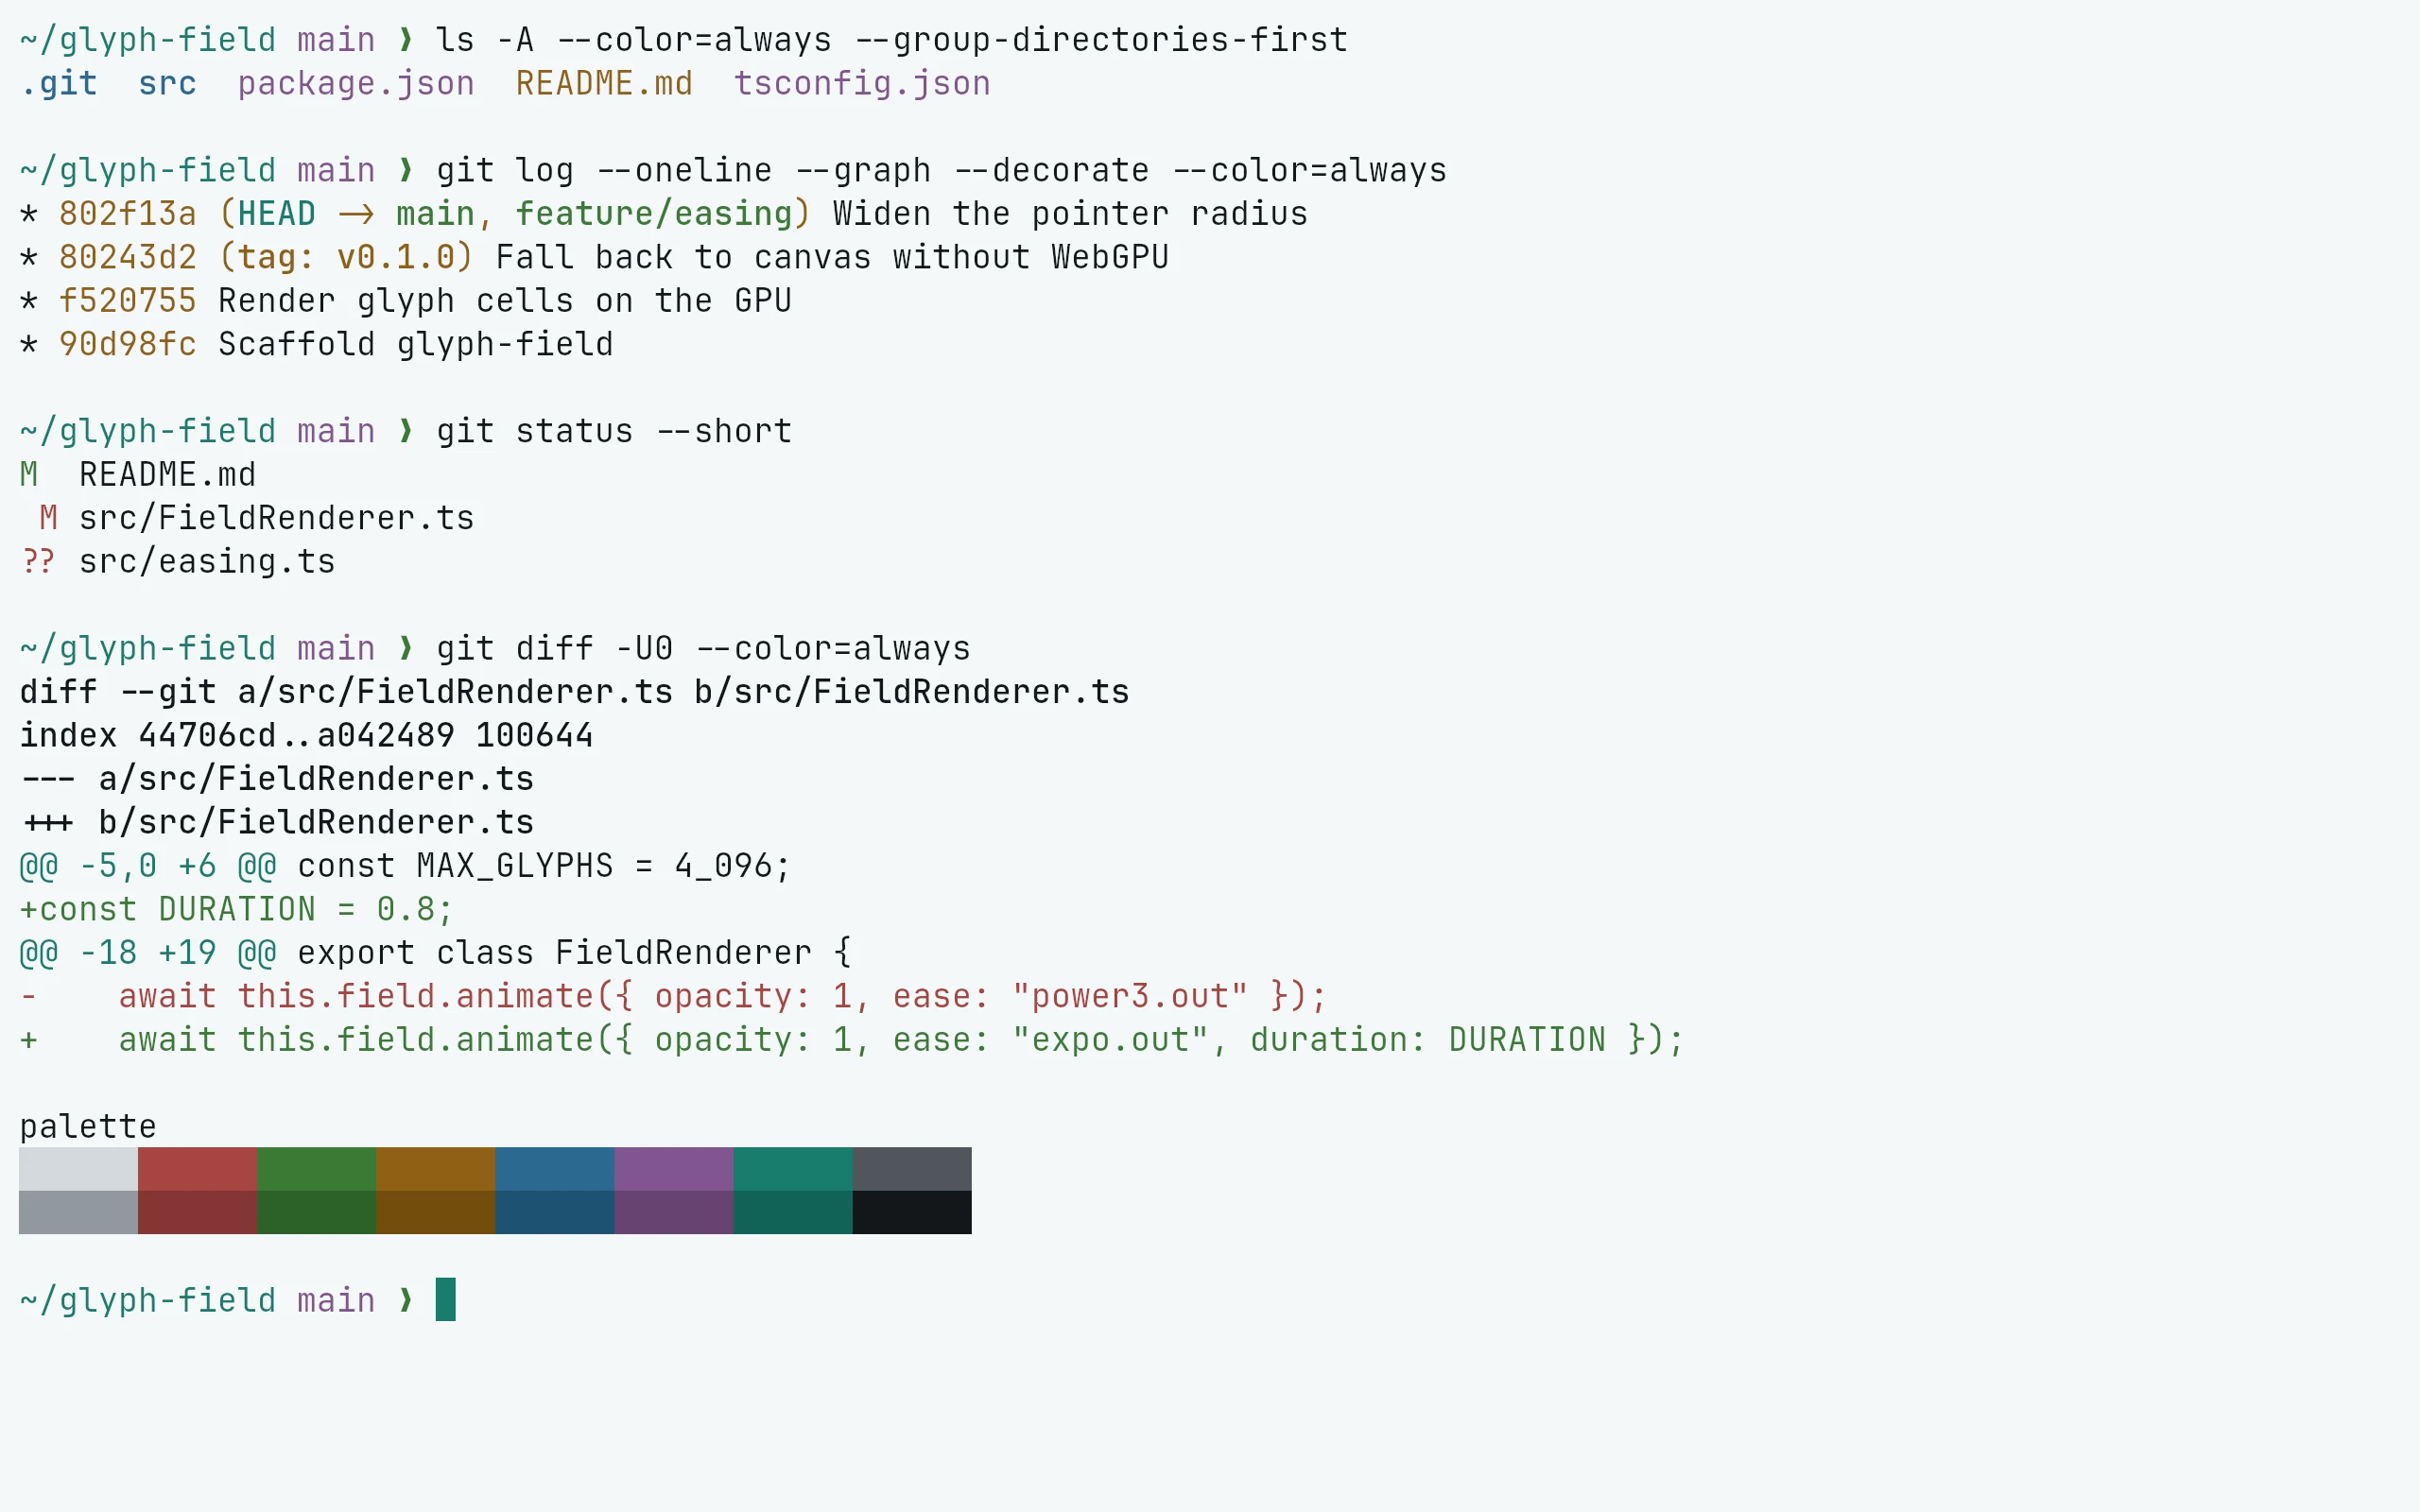This screenshot has width=2420, height=1512.
Task: Click the .git directory name
Action: point(59,84)
